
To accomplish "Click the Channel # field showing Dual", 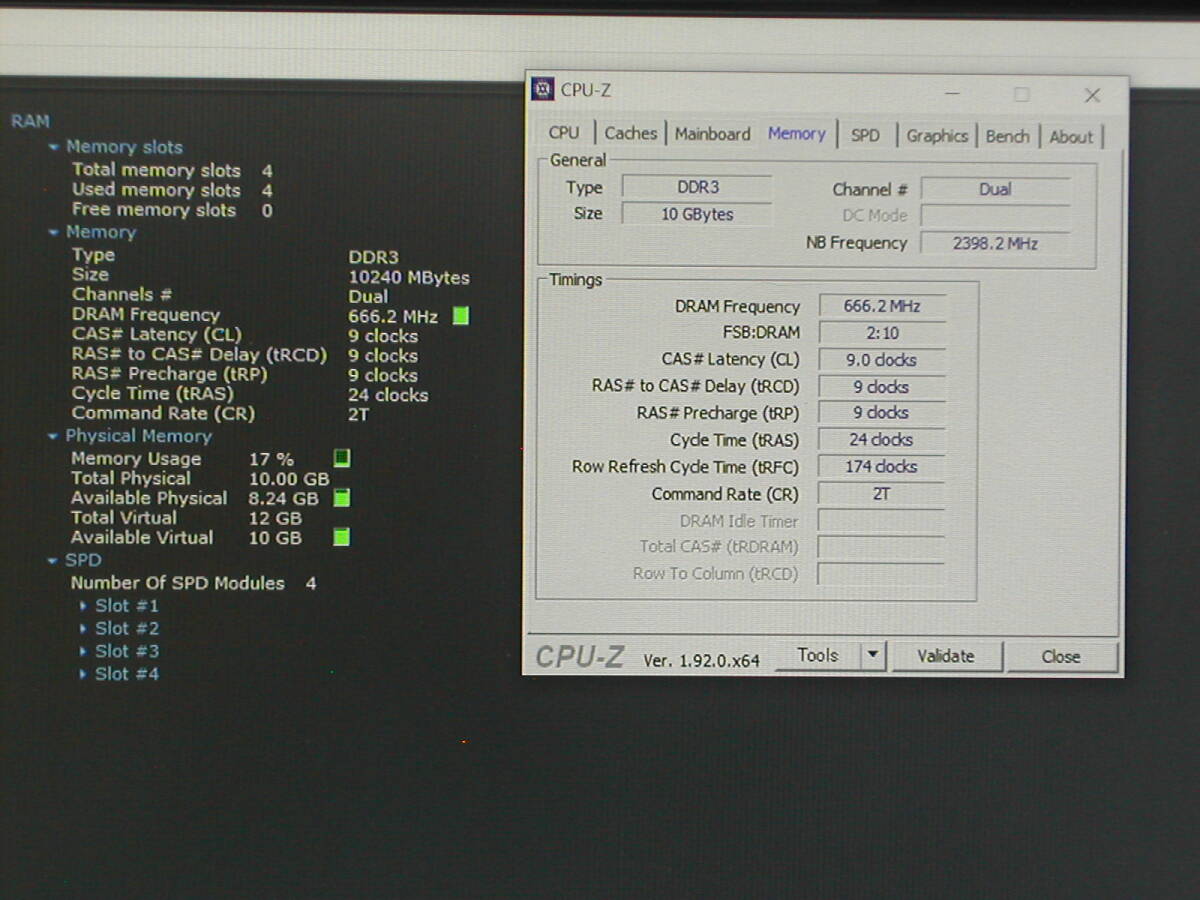I will [x=995, y=189].
